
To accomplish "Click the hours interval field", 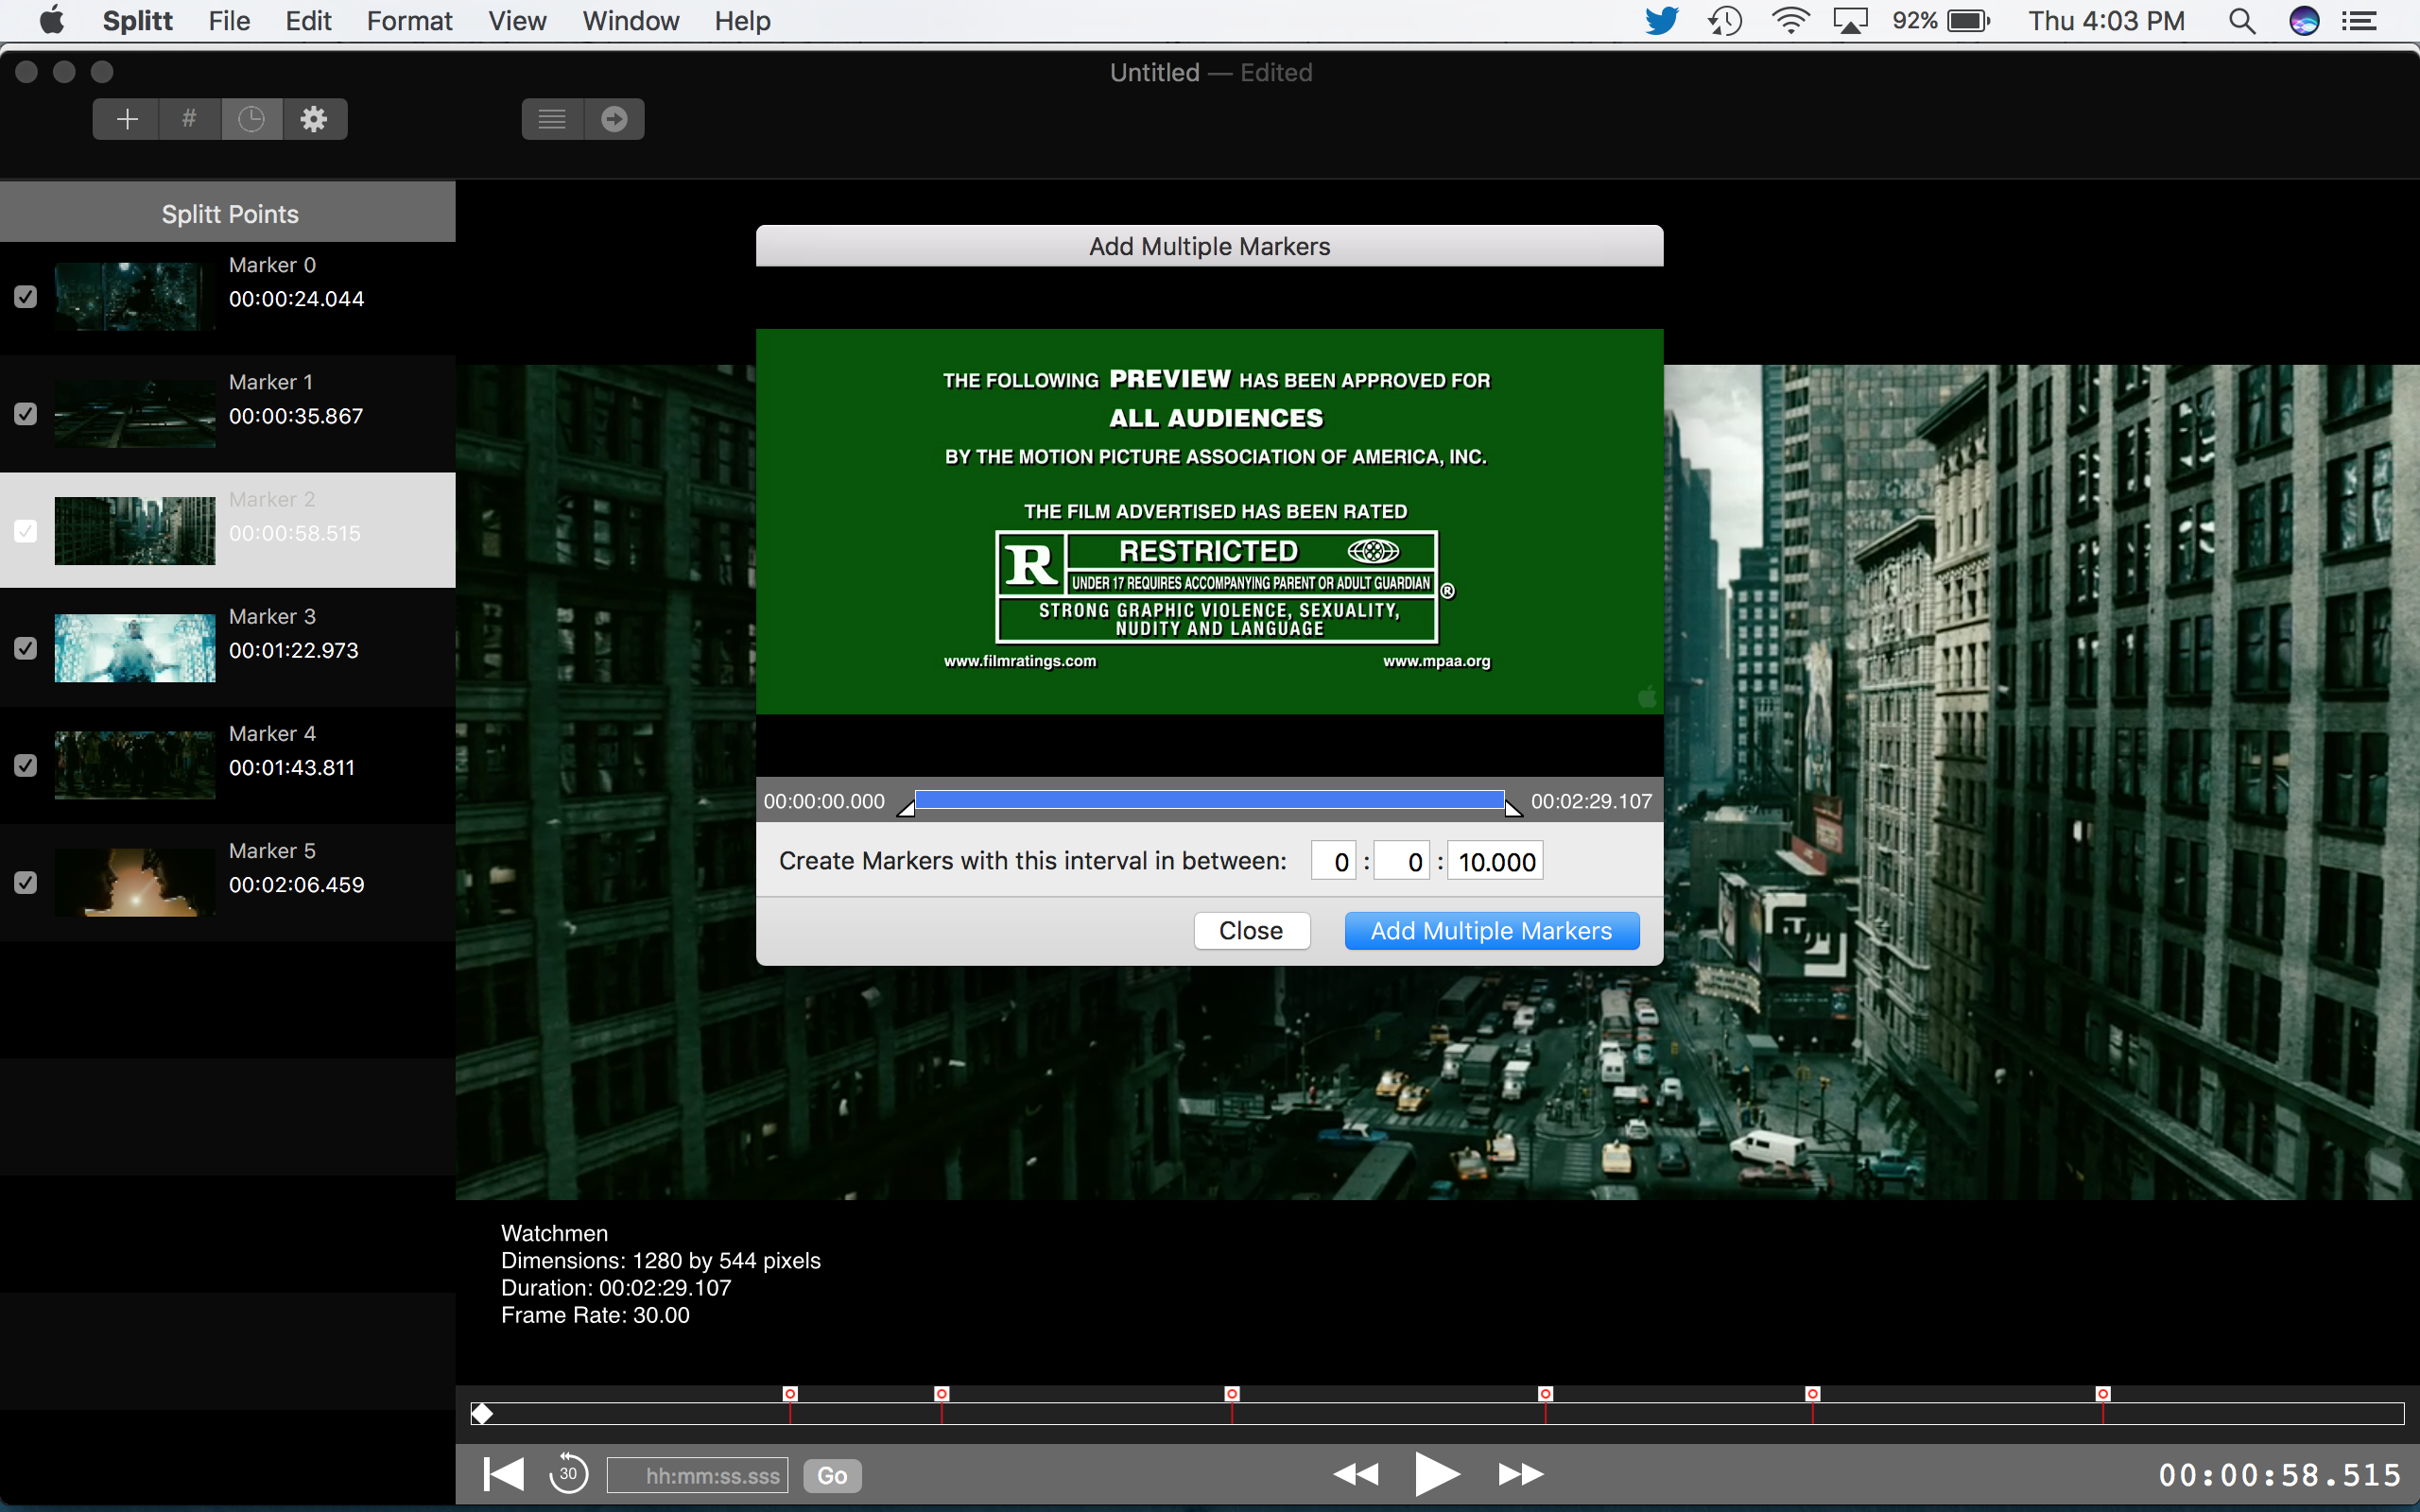I will pyautogui.click(x=1334, y=861).
